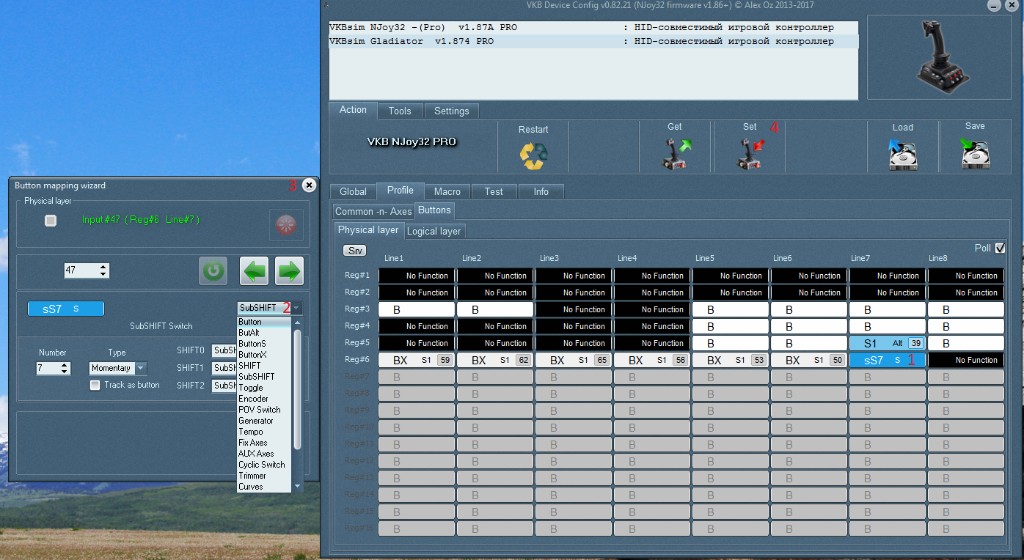Screen dimensions: 1024x560
Task: Switch to the Macro tab
Action: click(x=447, y=191)
